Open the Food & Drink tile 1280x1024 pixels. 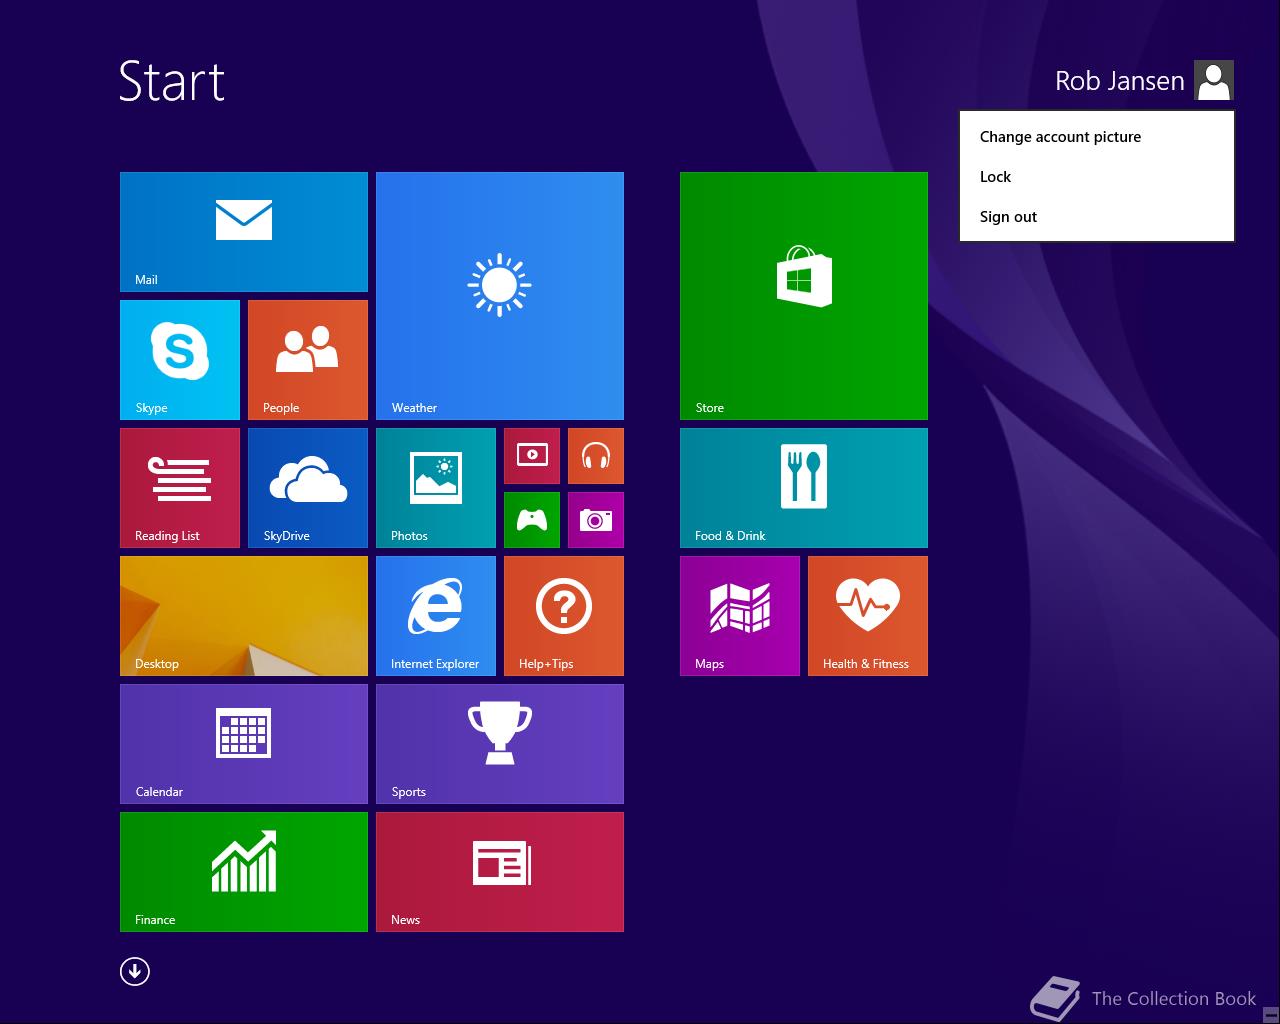804,488
